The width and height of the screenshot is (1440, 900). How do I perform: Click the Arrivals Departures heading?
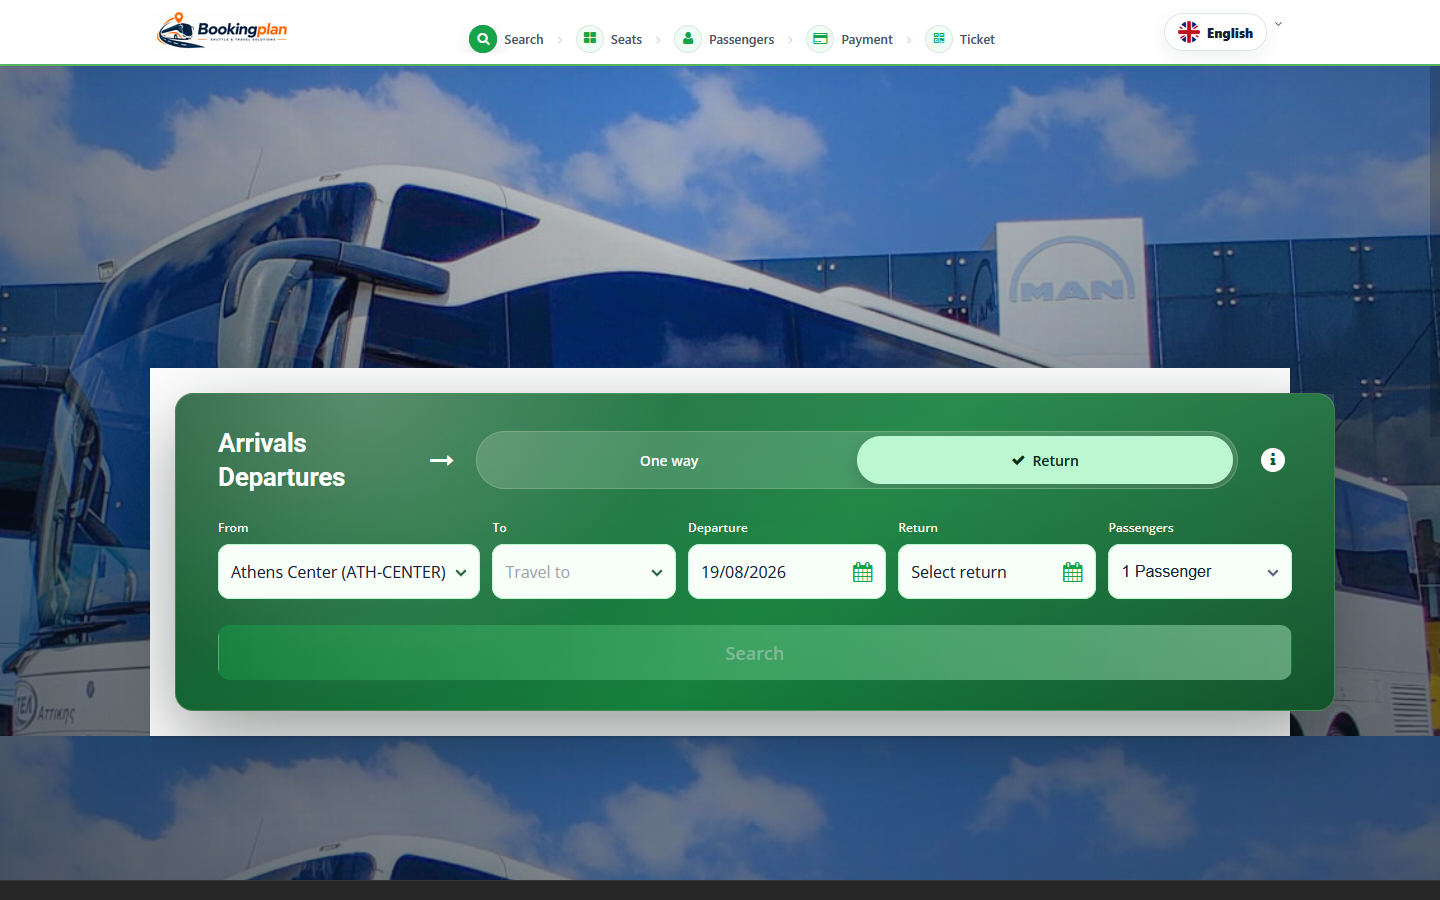tap(282, 460)
